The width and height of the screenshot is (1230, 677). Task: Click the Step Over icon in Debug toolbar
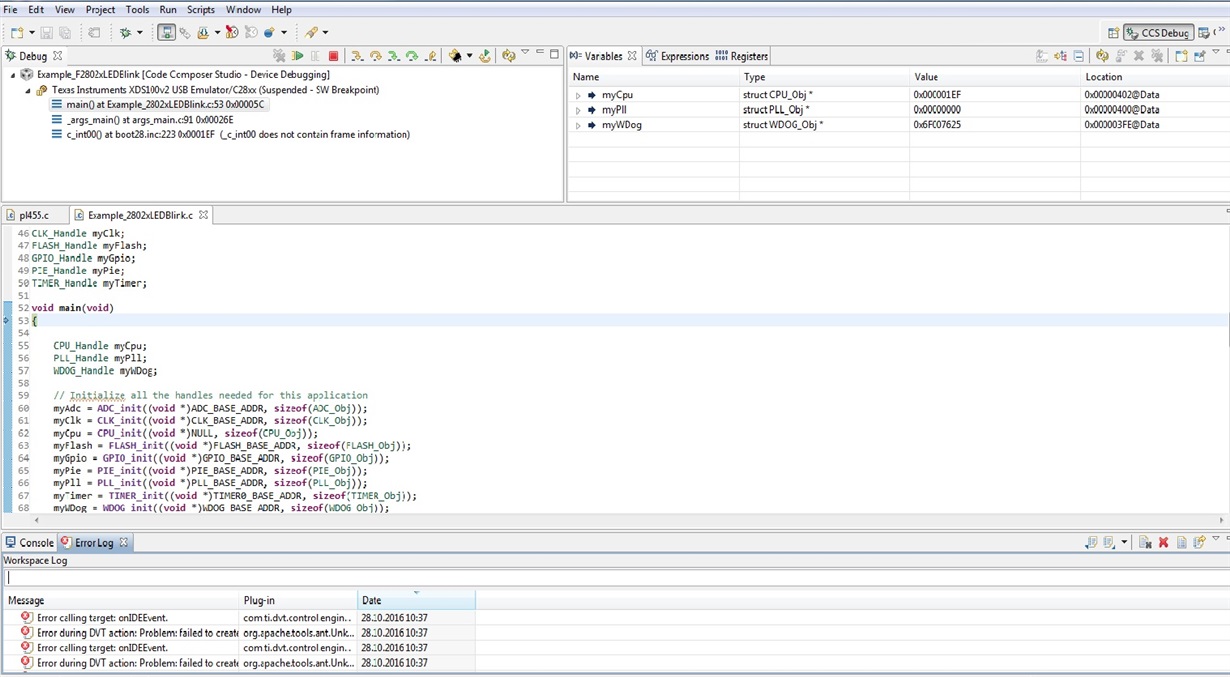[376, 55]
